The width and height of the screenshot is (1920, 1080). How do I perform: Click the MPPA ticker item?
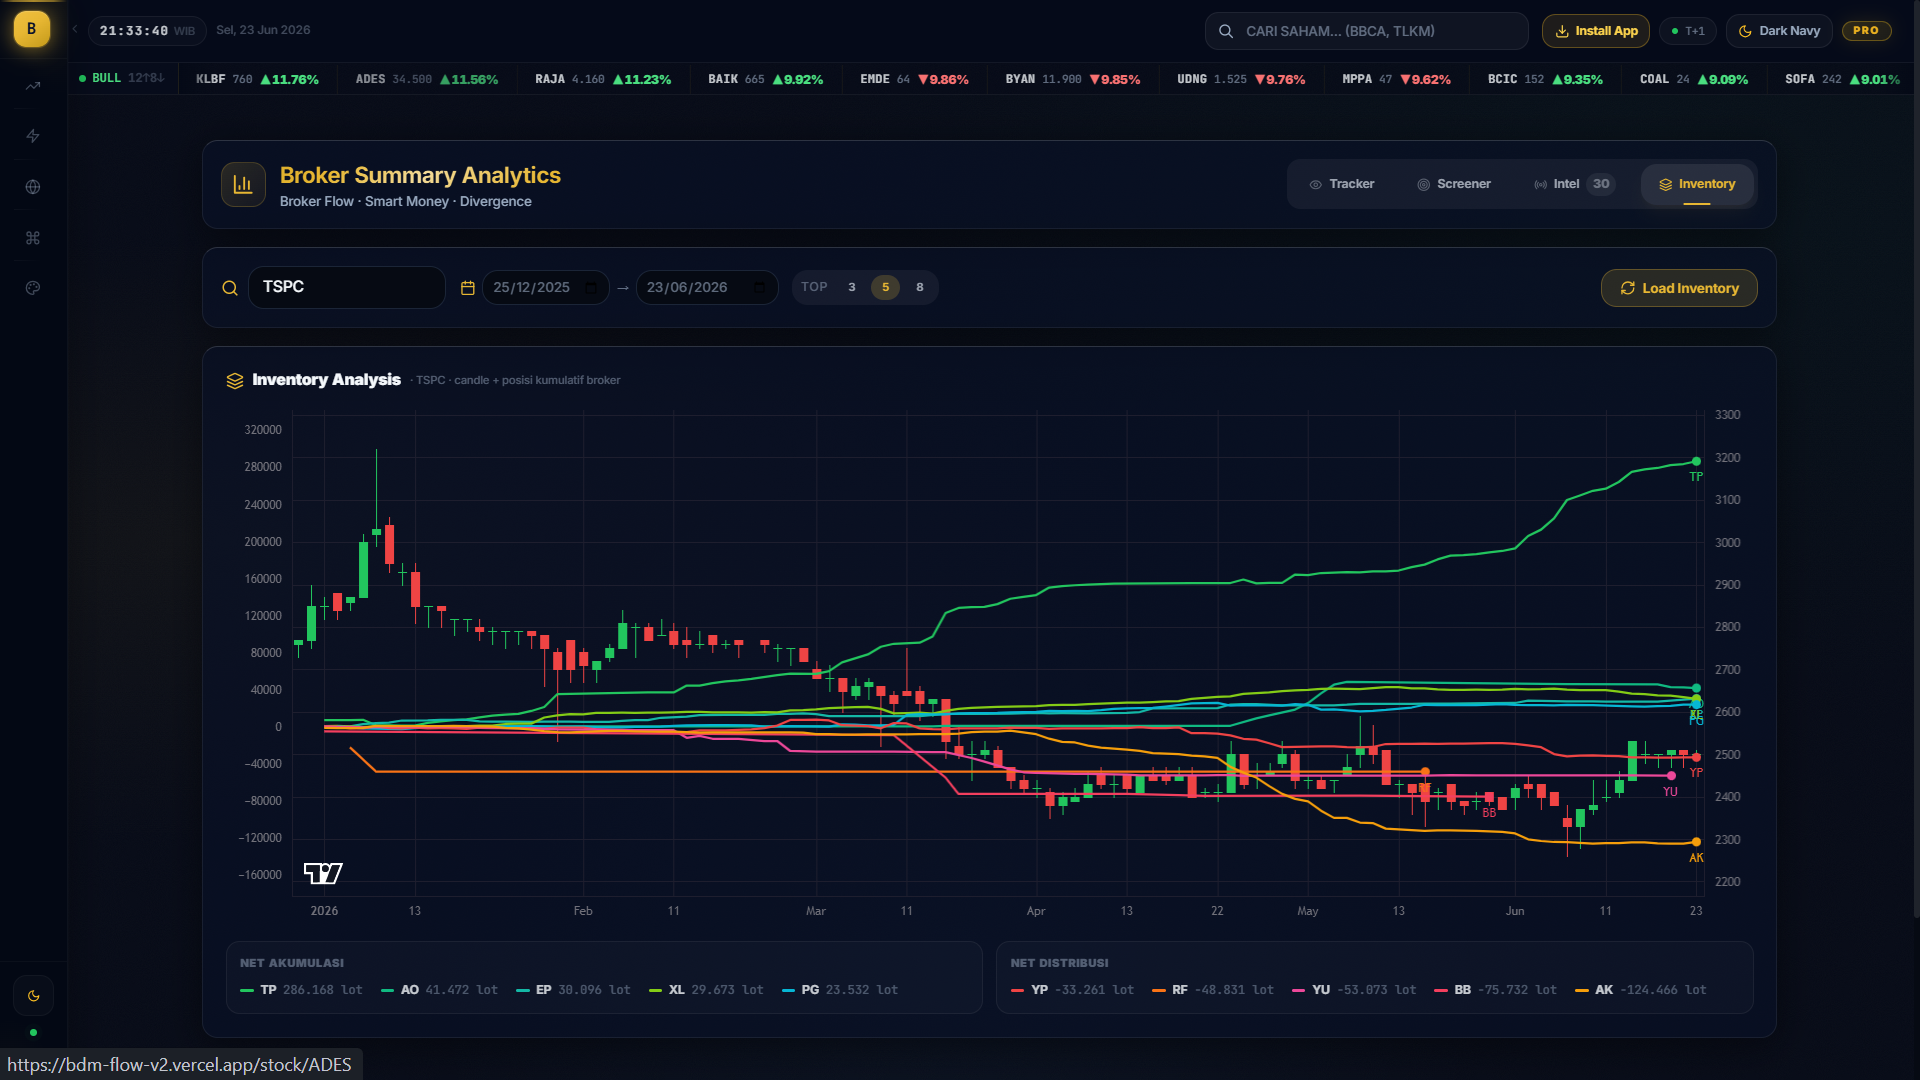pyautogui.click(x=1397, y=79)
